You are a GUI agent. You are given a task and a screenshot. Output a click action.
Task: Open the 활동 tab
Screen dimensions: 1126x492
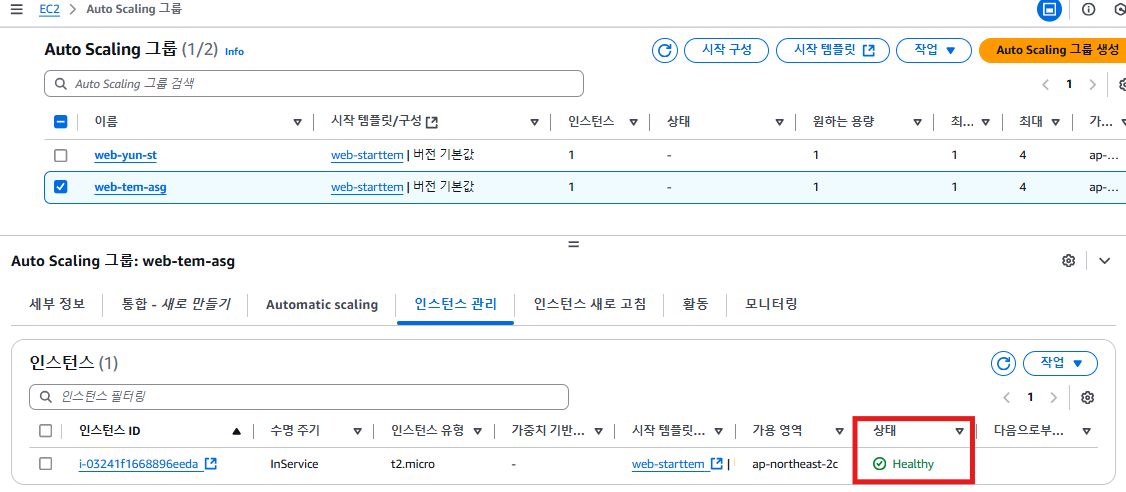pos(695,304)
